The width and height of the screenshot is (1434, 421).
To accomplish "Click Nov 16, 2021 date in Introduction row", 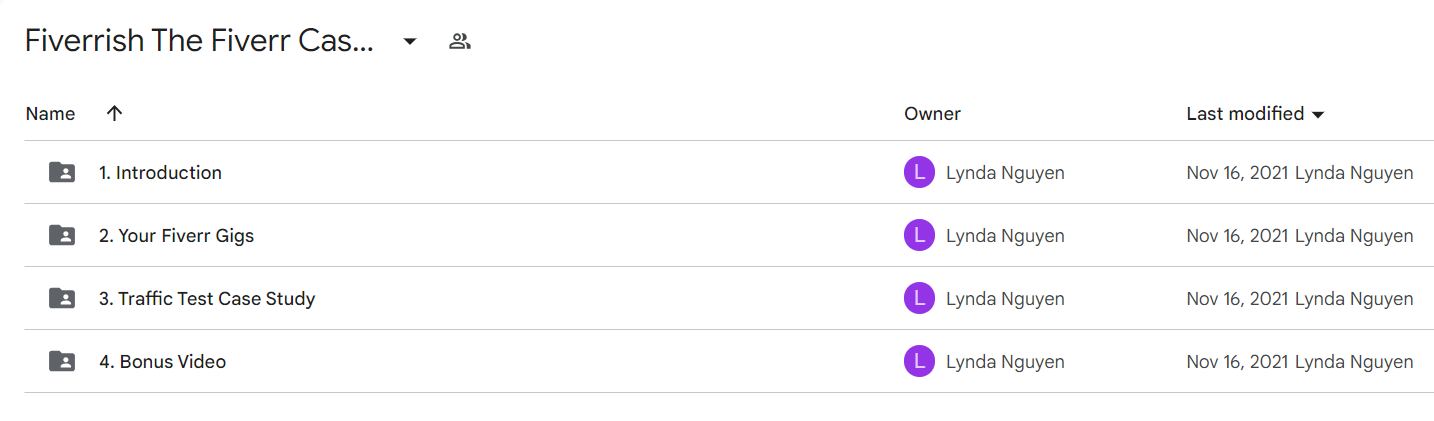I will click(1238, 173).
